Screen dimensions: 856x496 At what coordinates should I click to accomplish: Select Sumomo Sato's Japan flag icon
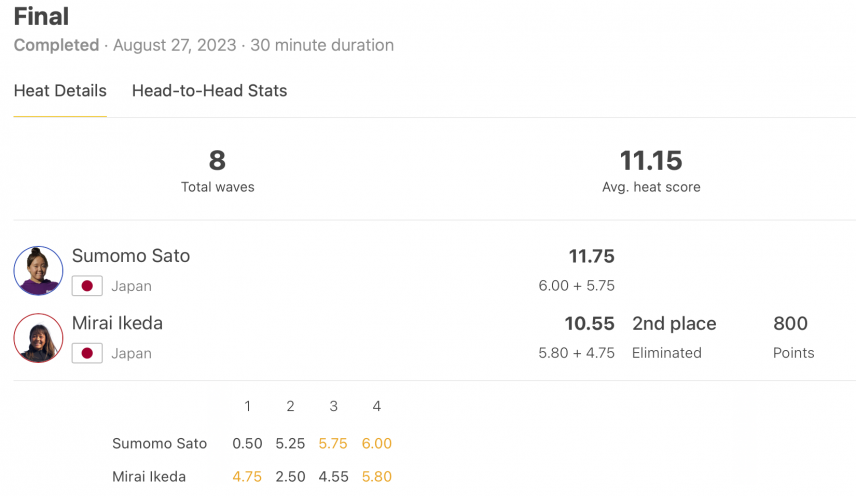(x=87, y=286)
